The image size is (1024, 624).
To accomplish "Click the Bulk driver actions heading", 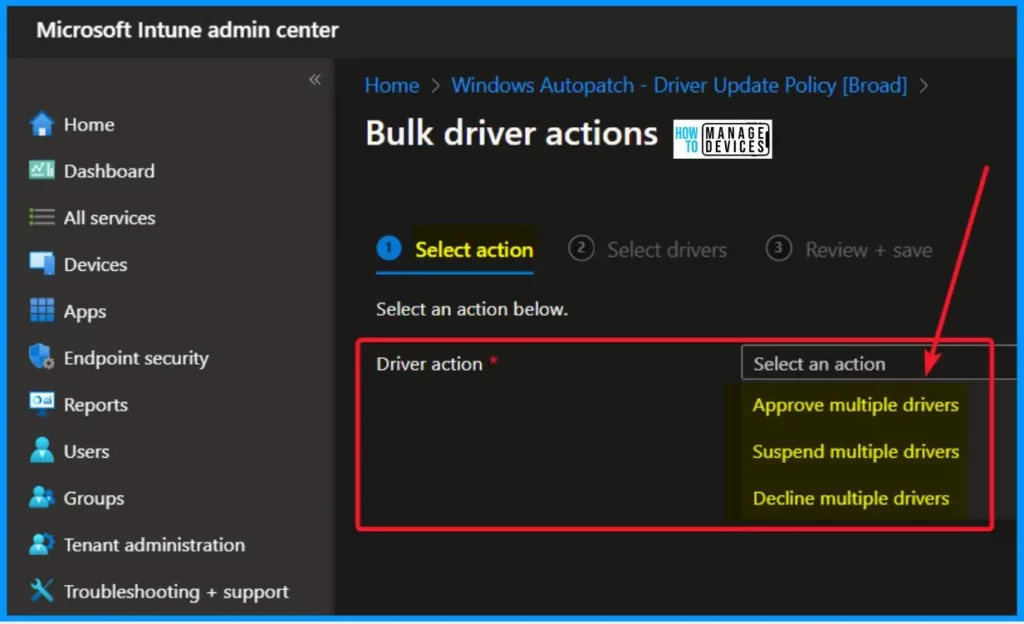I will (511, 133).
